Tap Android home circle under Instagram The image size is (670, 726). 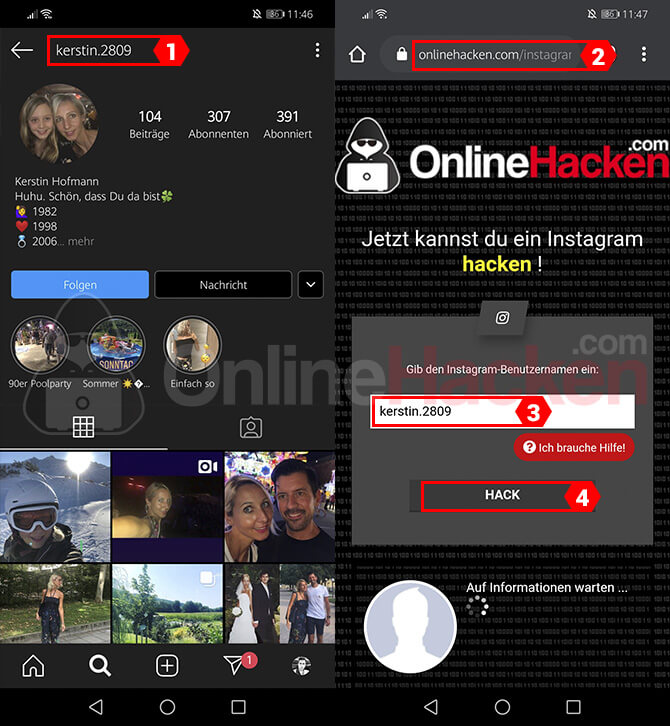167,707
